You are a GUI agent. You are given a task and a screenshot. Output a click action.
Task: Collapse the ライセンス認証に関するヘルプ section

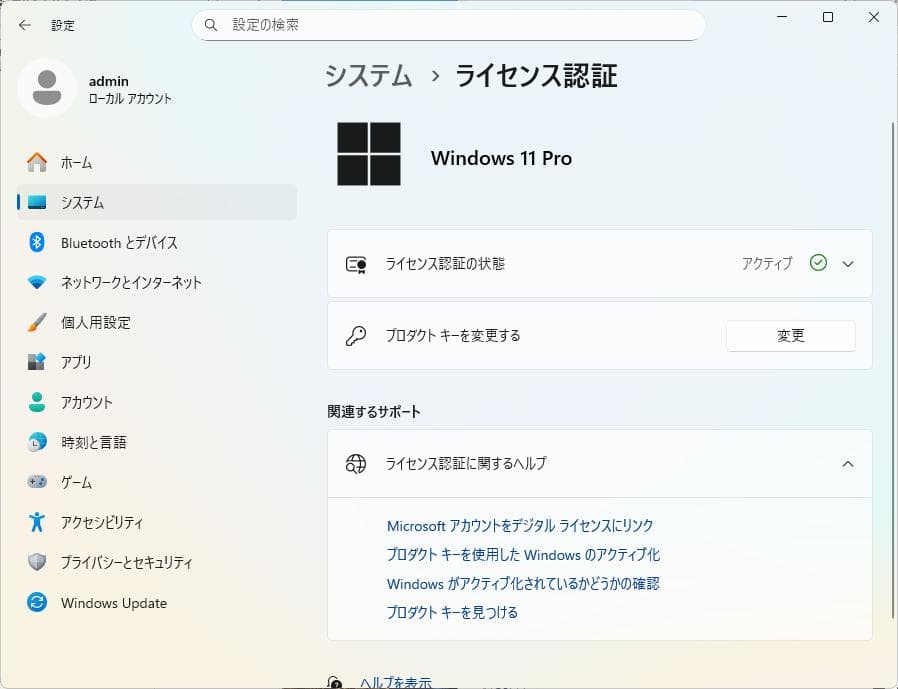(x=848, y=464)
